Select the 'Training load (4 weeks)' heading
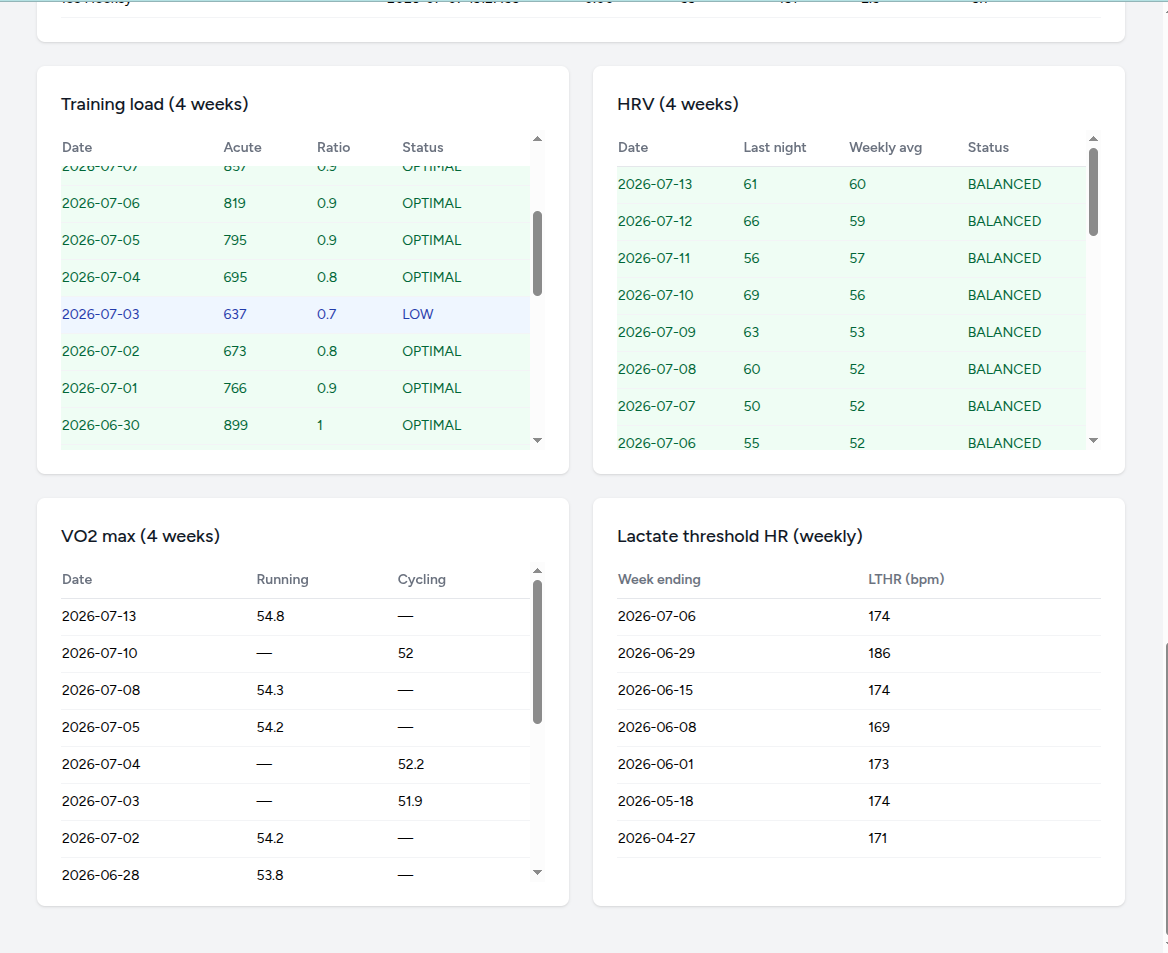 155,104
